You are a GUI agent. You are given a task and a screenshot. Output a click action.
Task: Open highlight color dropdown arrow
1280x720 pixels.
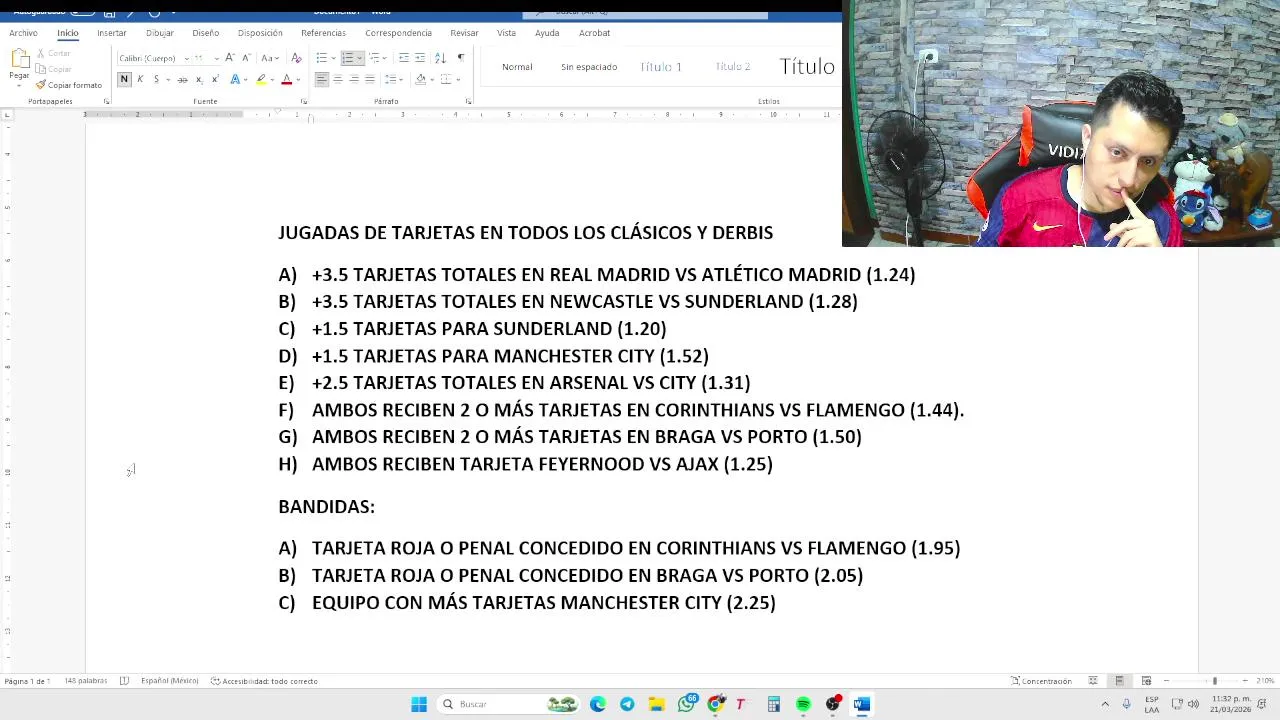point(272,79)
